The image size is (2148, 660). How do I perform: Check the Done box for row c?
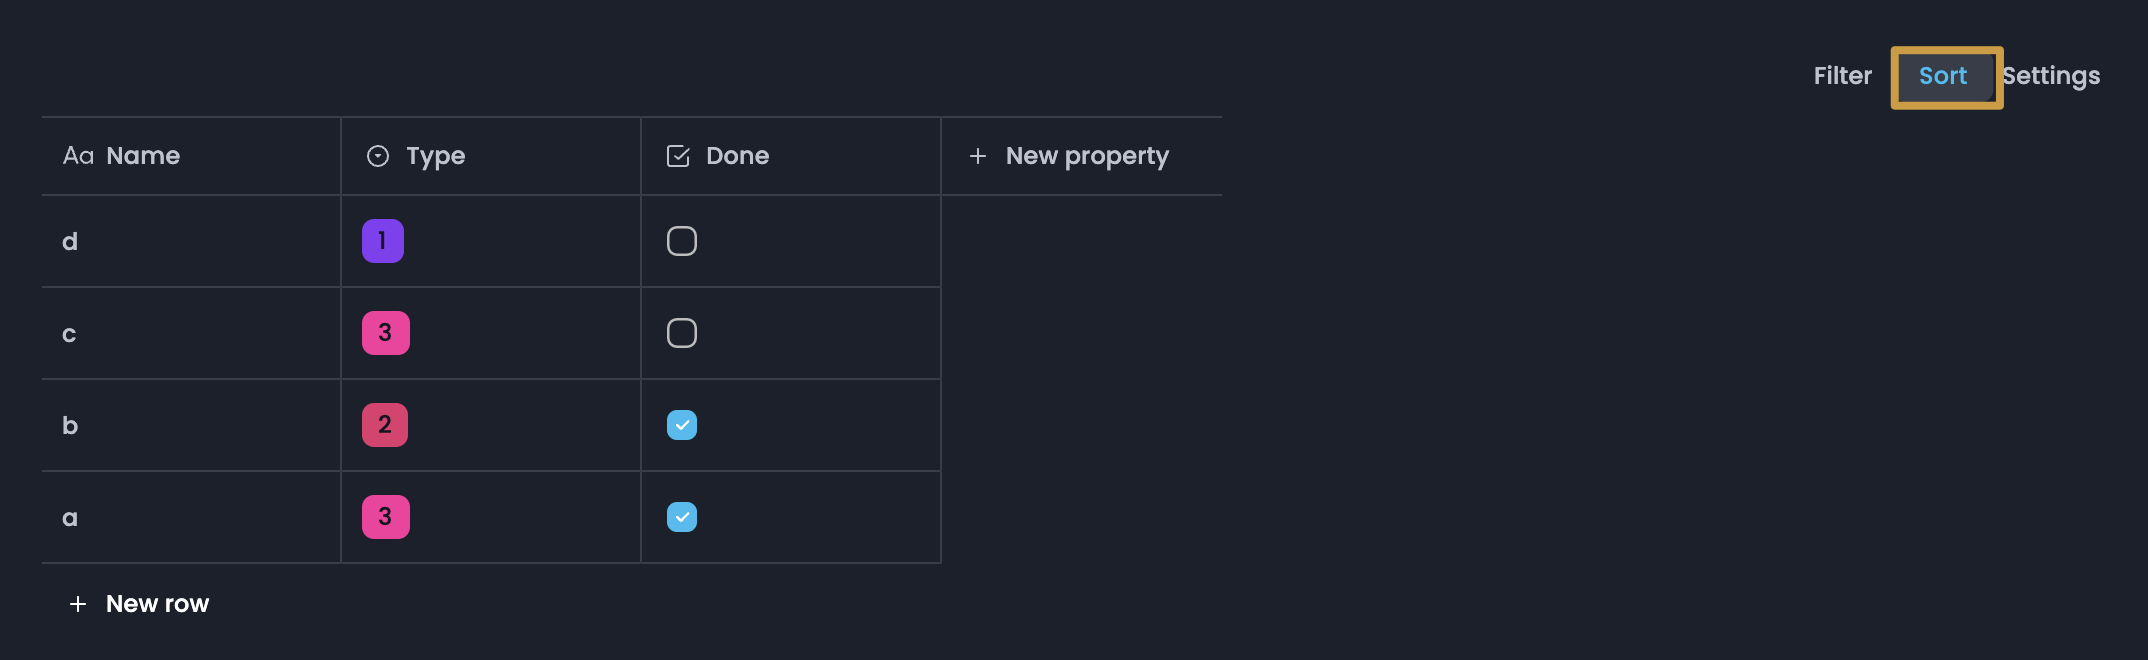tap(682, 333)
